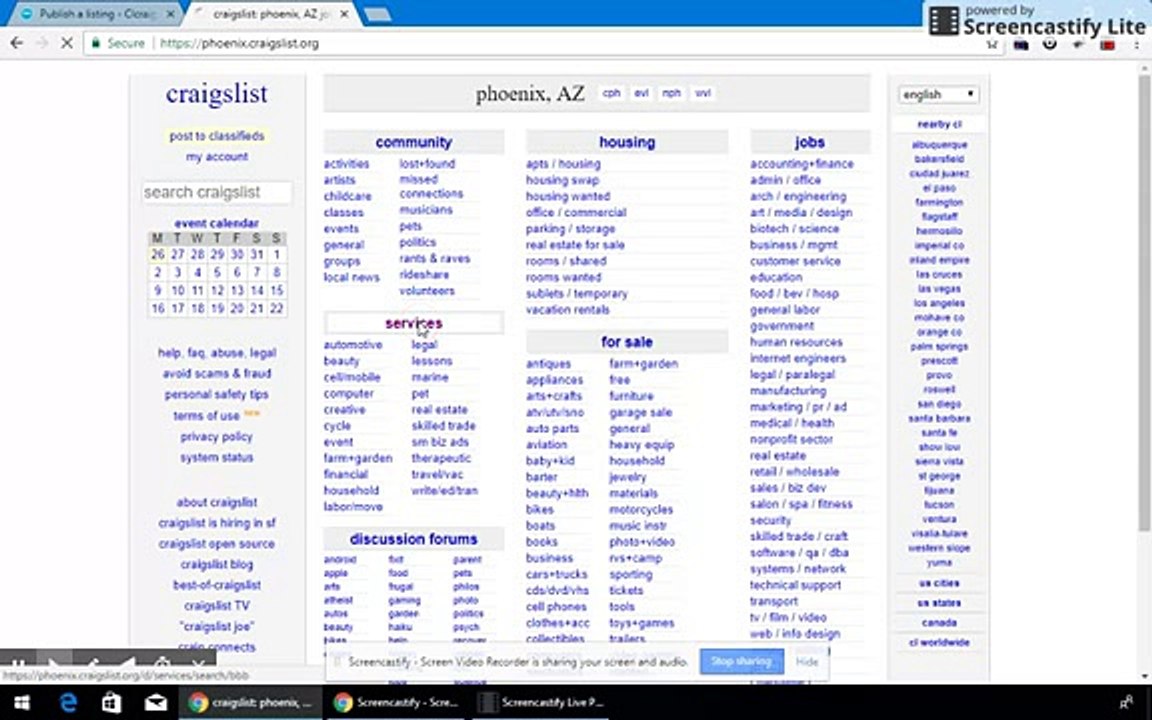The image size is (1152, 720).
Task: Open furniture for sale category
Action: click(x=630, y=396)
